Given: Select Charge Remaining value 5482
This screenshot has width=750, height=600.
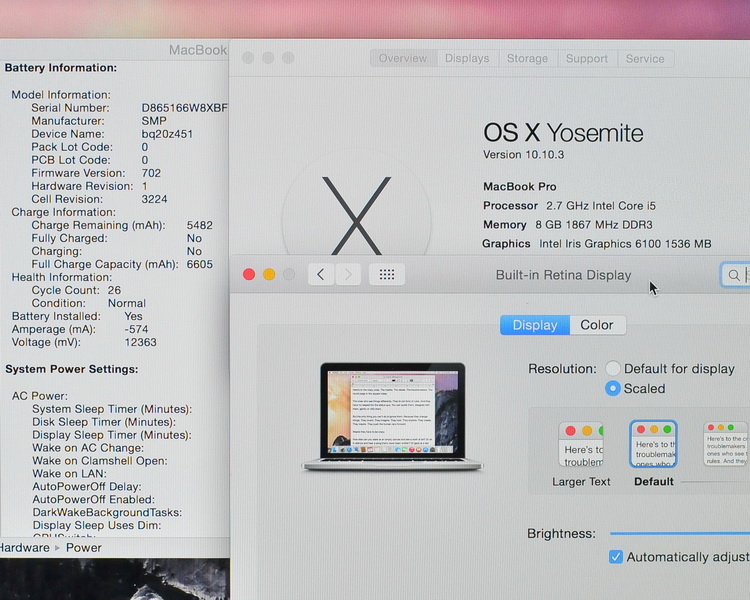Looking at the screenshot, I should (199, 225).
